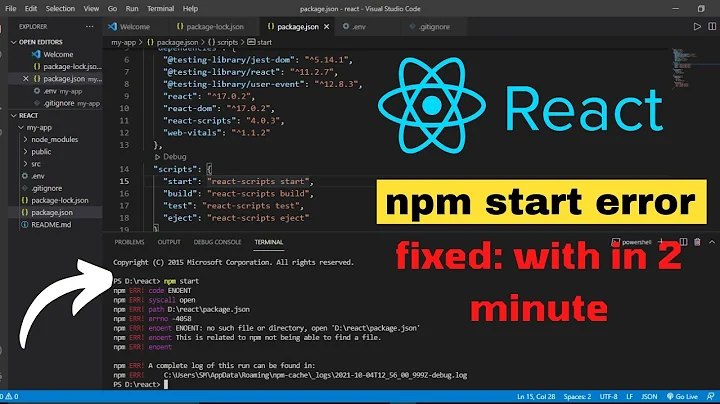Launch Go Live server from status bar
This screenshot has width=720, height=404.
(682, 396)
